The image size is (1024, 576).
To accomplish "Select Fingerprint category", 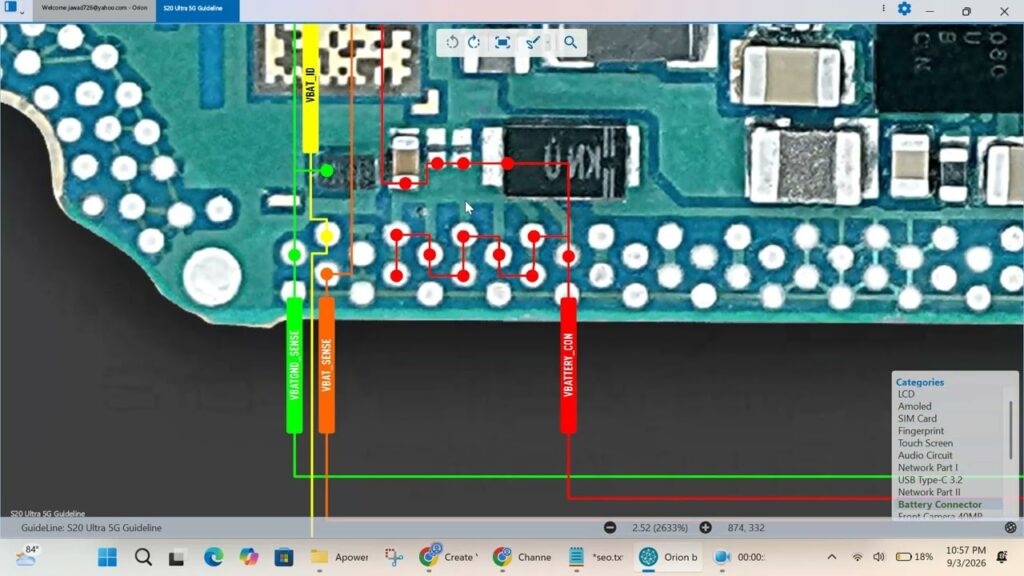I will [920, 431].
